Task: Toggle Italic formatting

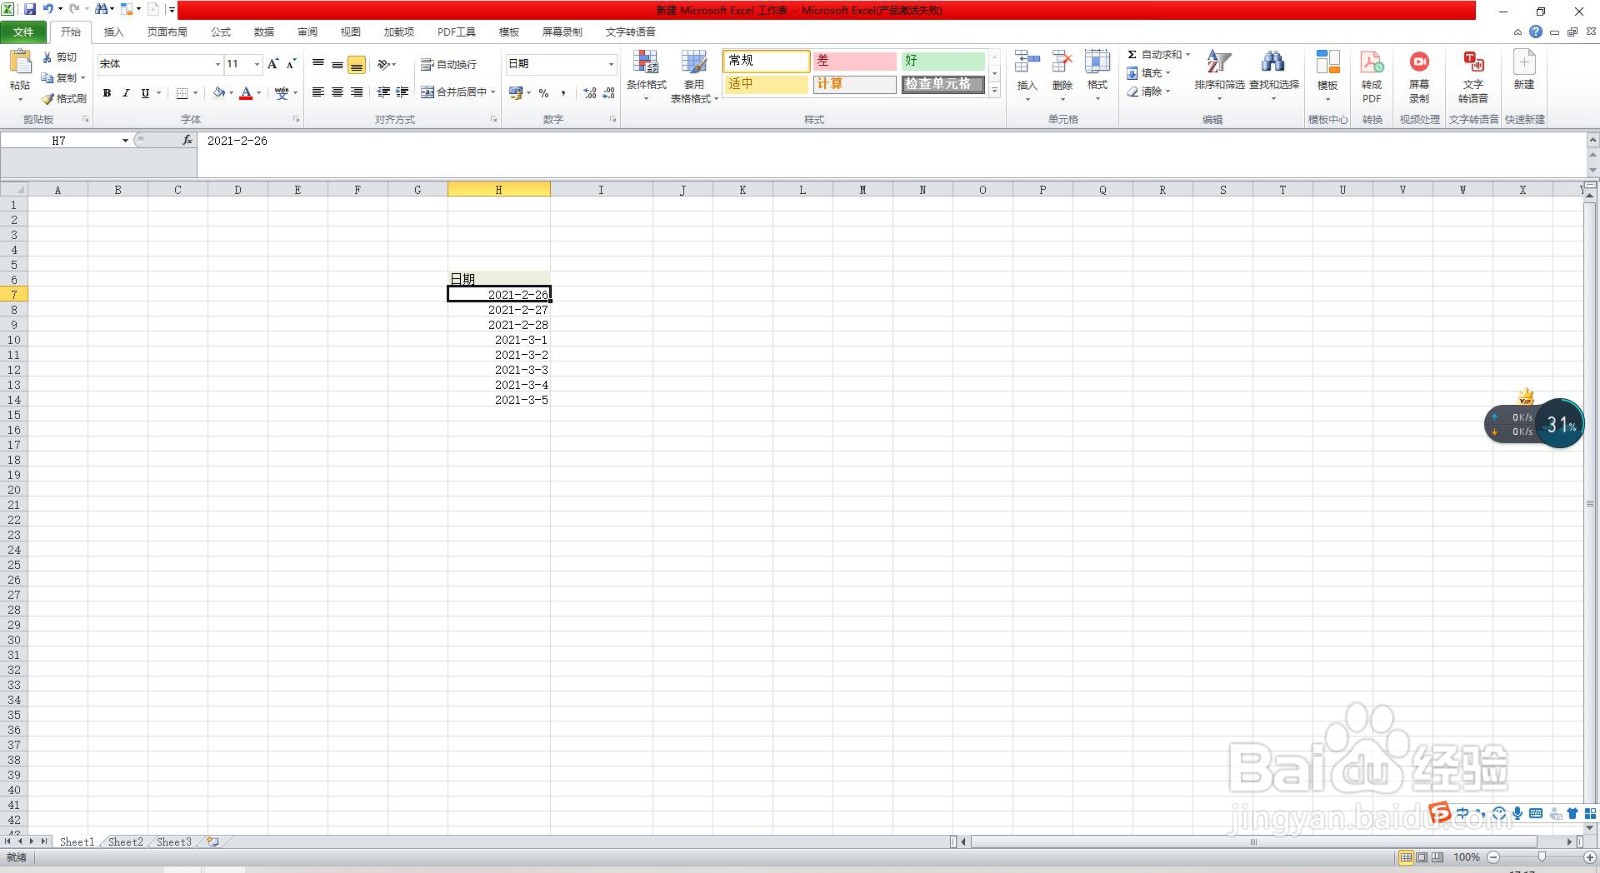Action: tap(126, 93)
